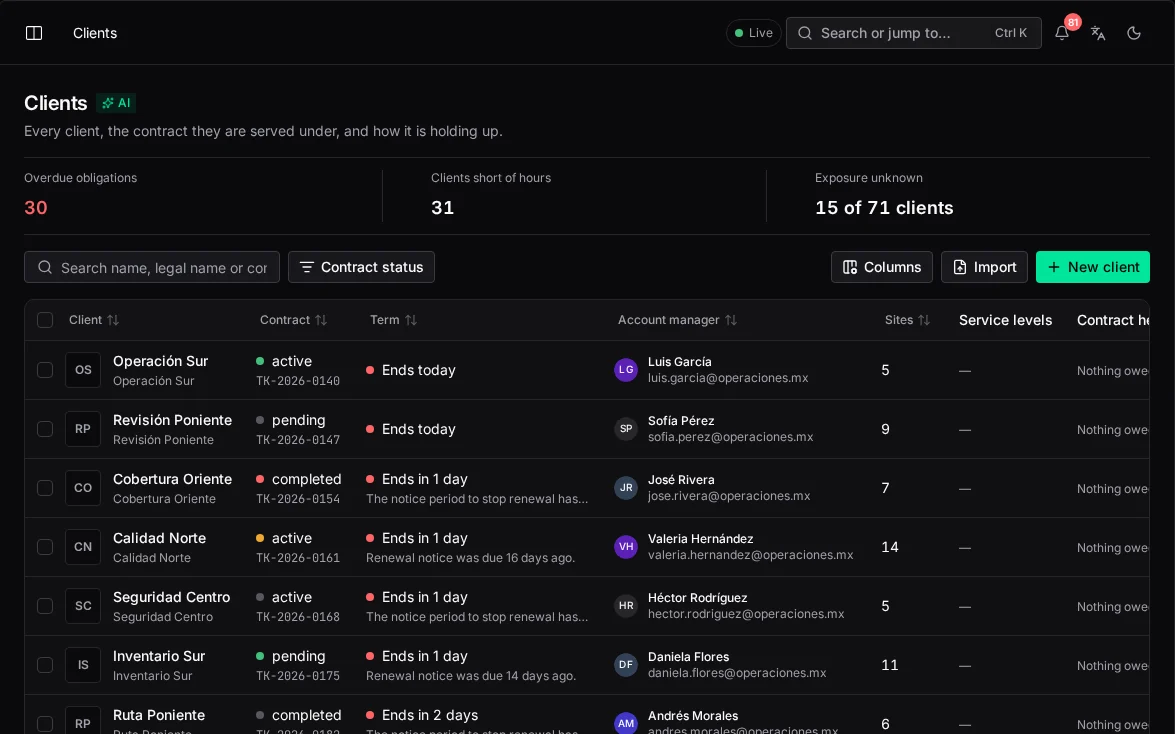This screenshot has height=734, width=1175.
Task: Check the Revisión Poniente row checkbox
Action: pos(45,429)
